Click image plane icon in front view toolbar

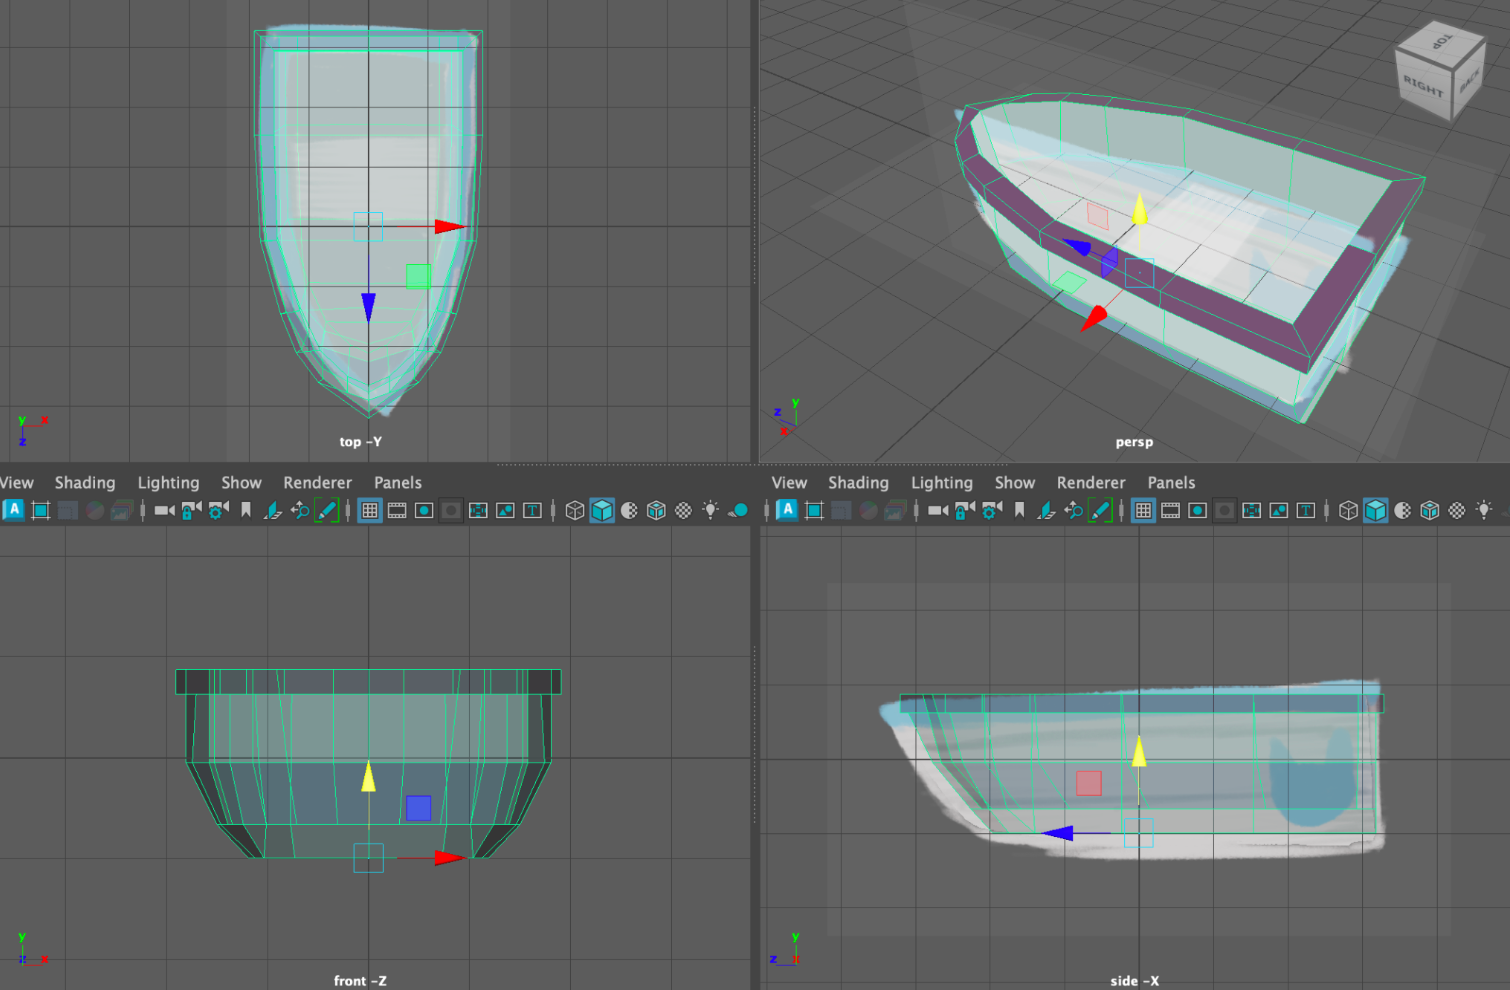click(x=273, y=510)
